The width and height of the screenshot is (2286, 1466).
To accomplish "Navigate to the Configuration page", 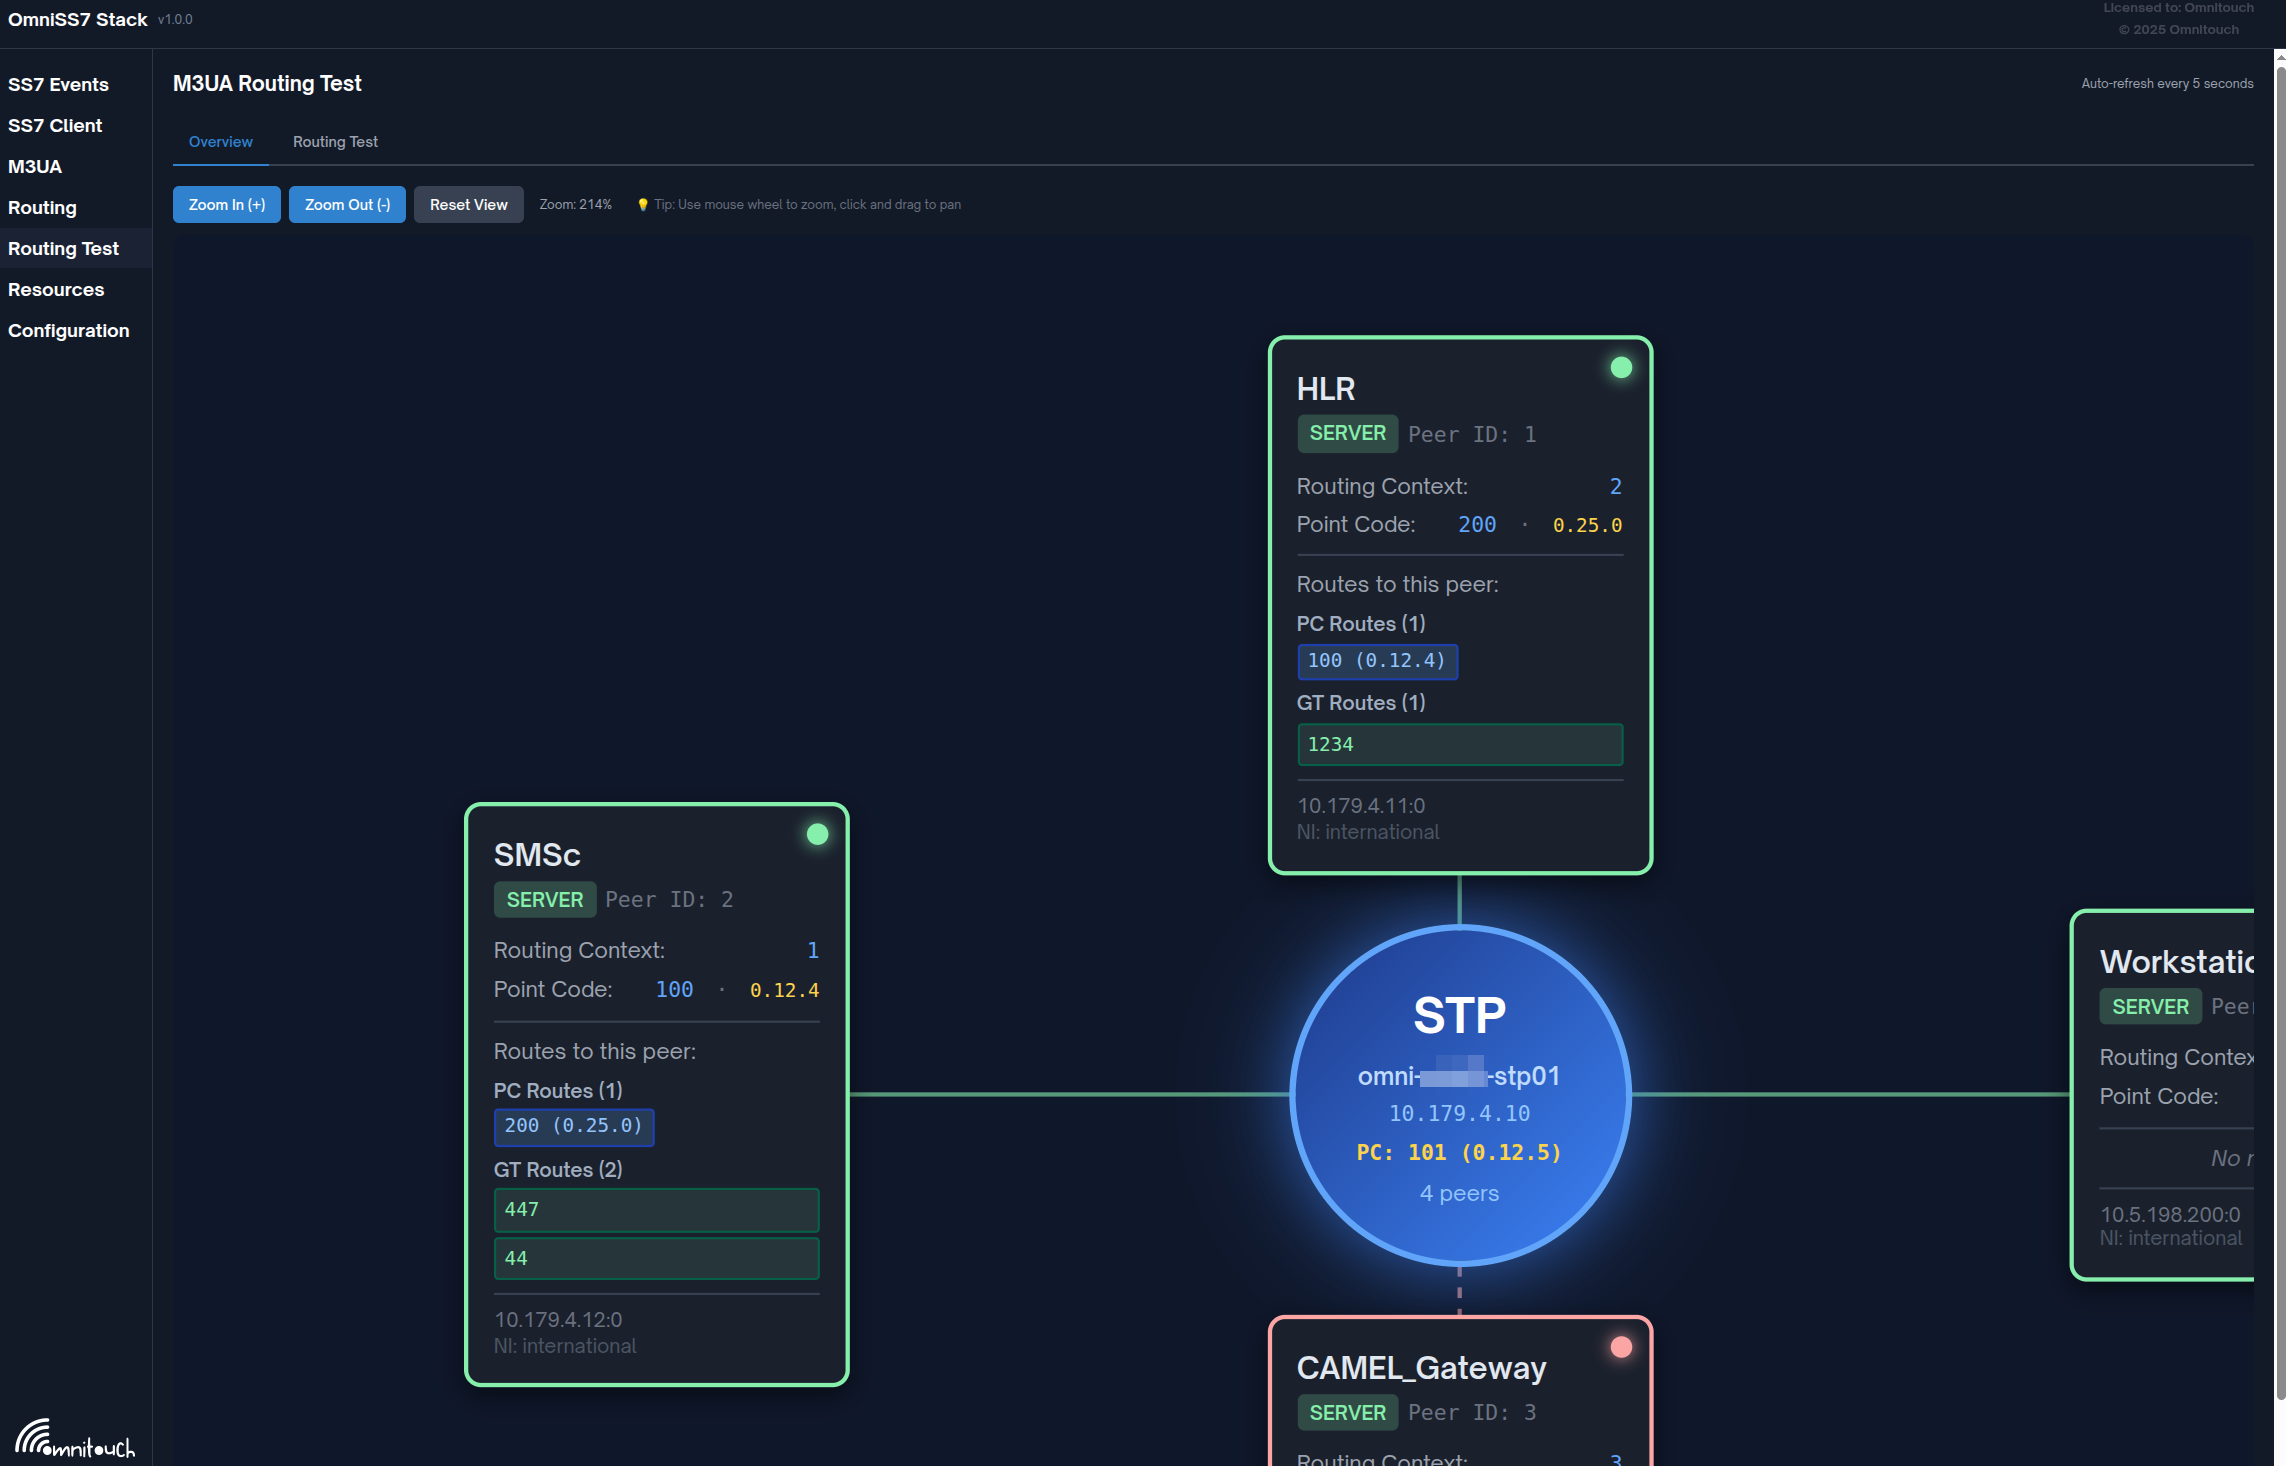I will (x=67, y=330).
